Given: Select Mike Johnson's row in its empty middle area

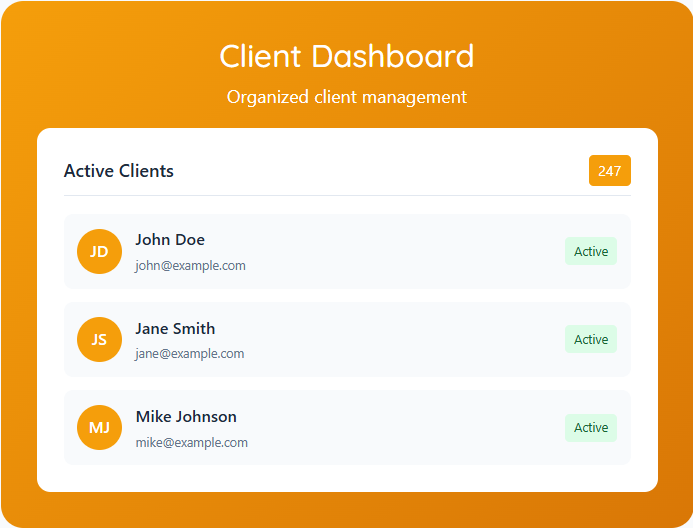Looking at the screenshot, I should click(400, 428).
